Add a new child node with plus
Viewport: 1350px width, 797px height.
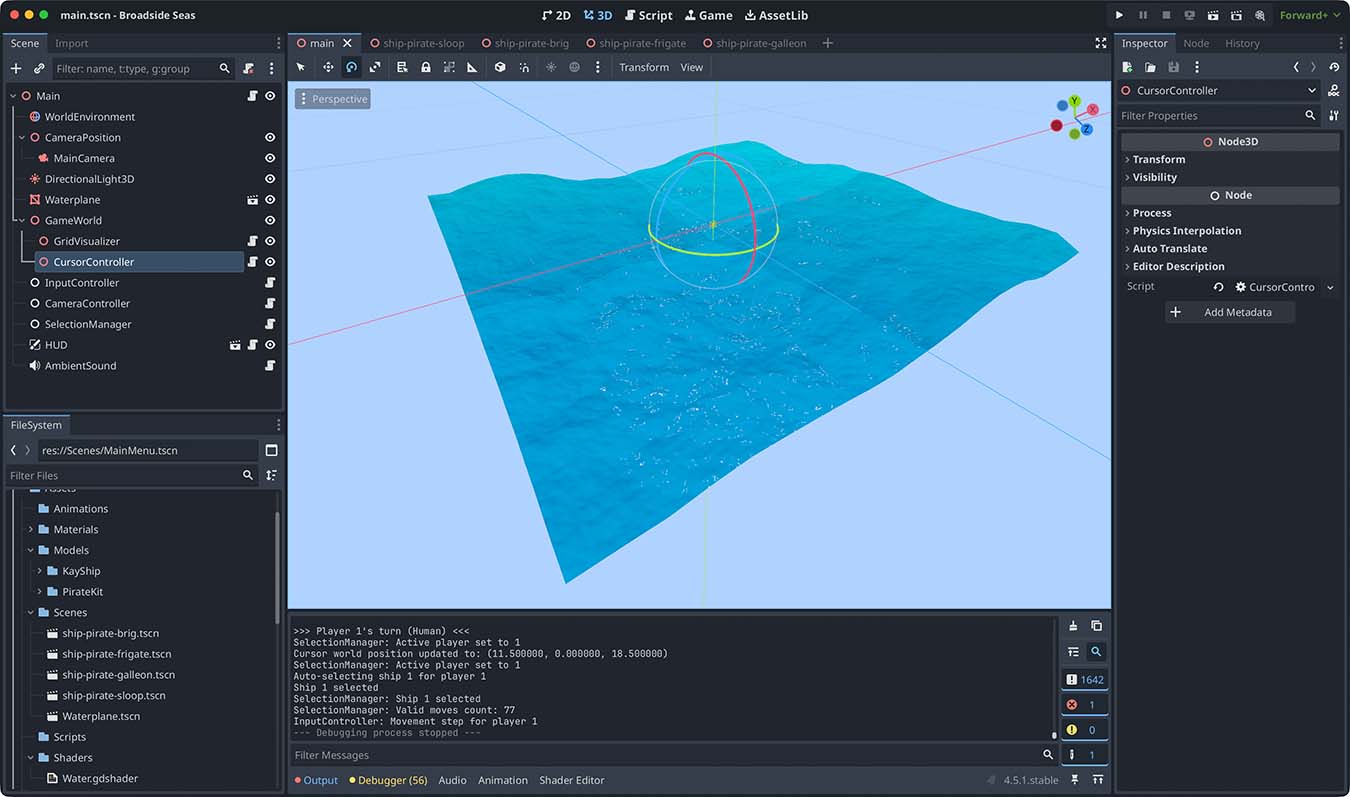(16, 69)
